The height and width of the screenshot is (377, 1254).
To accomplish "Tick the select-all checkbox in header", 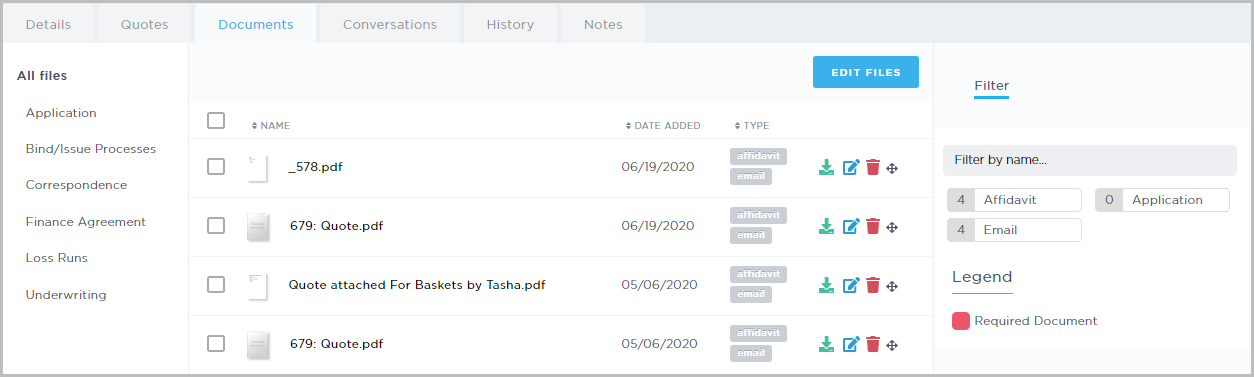I will coord(216,121).
